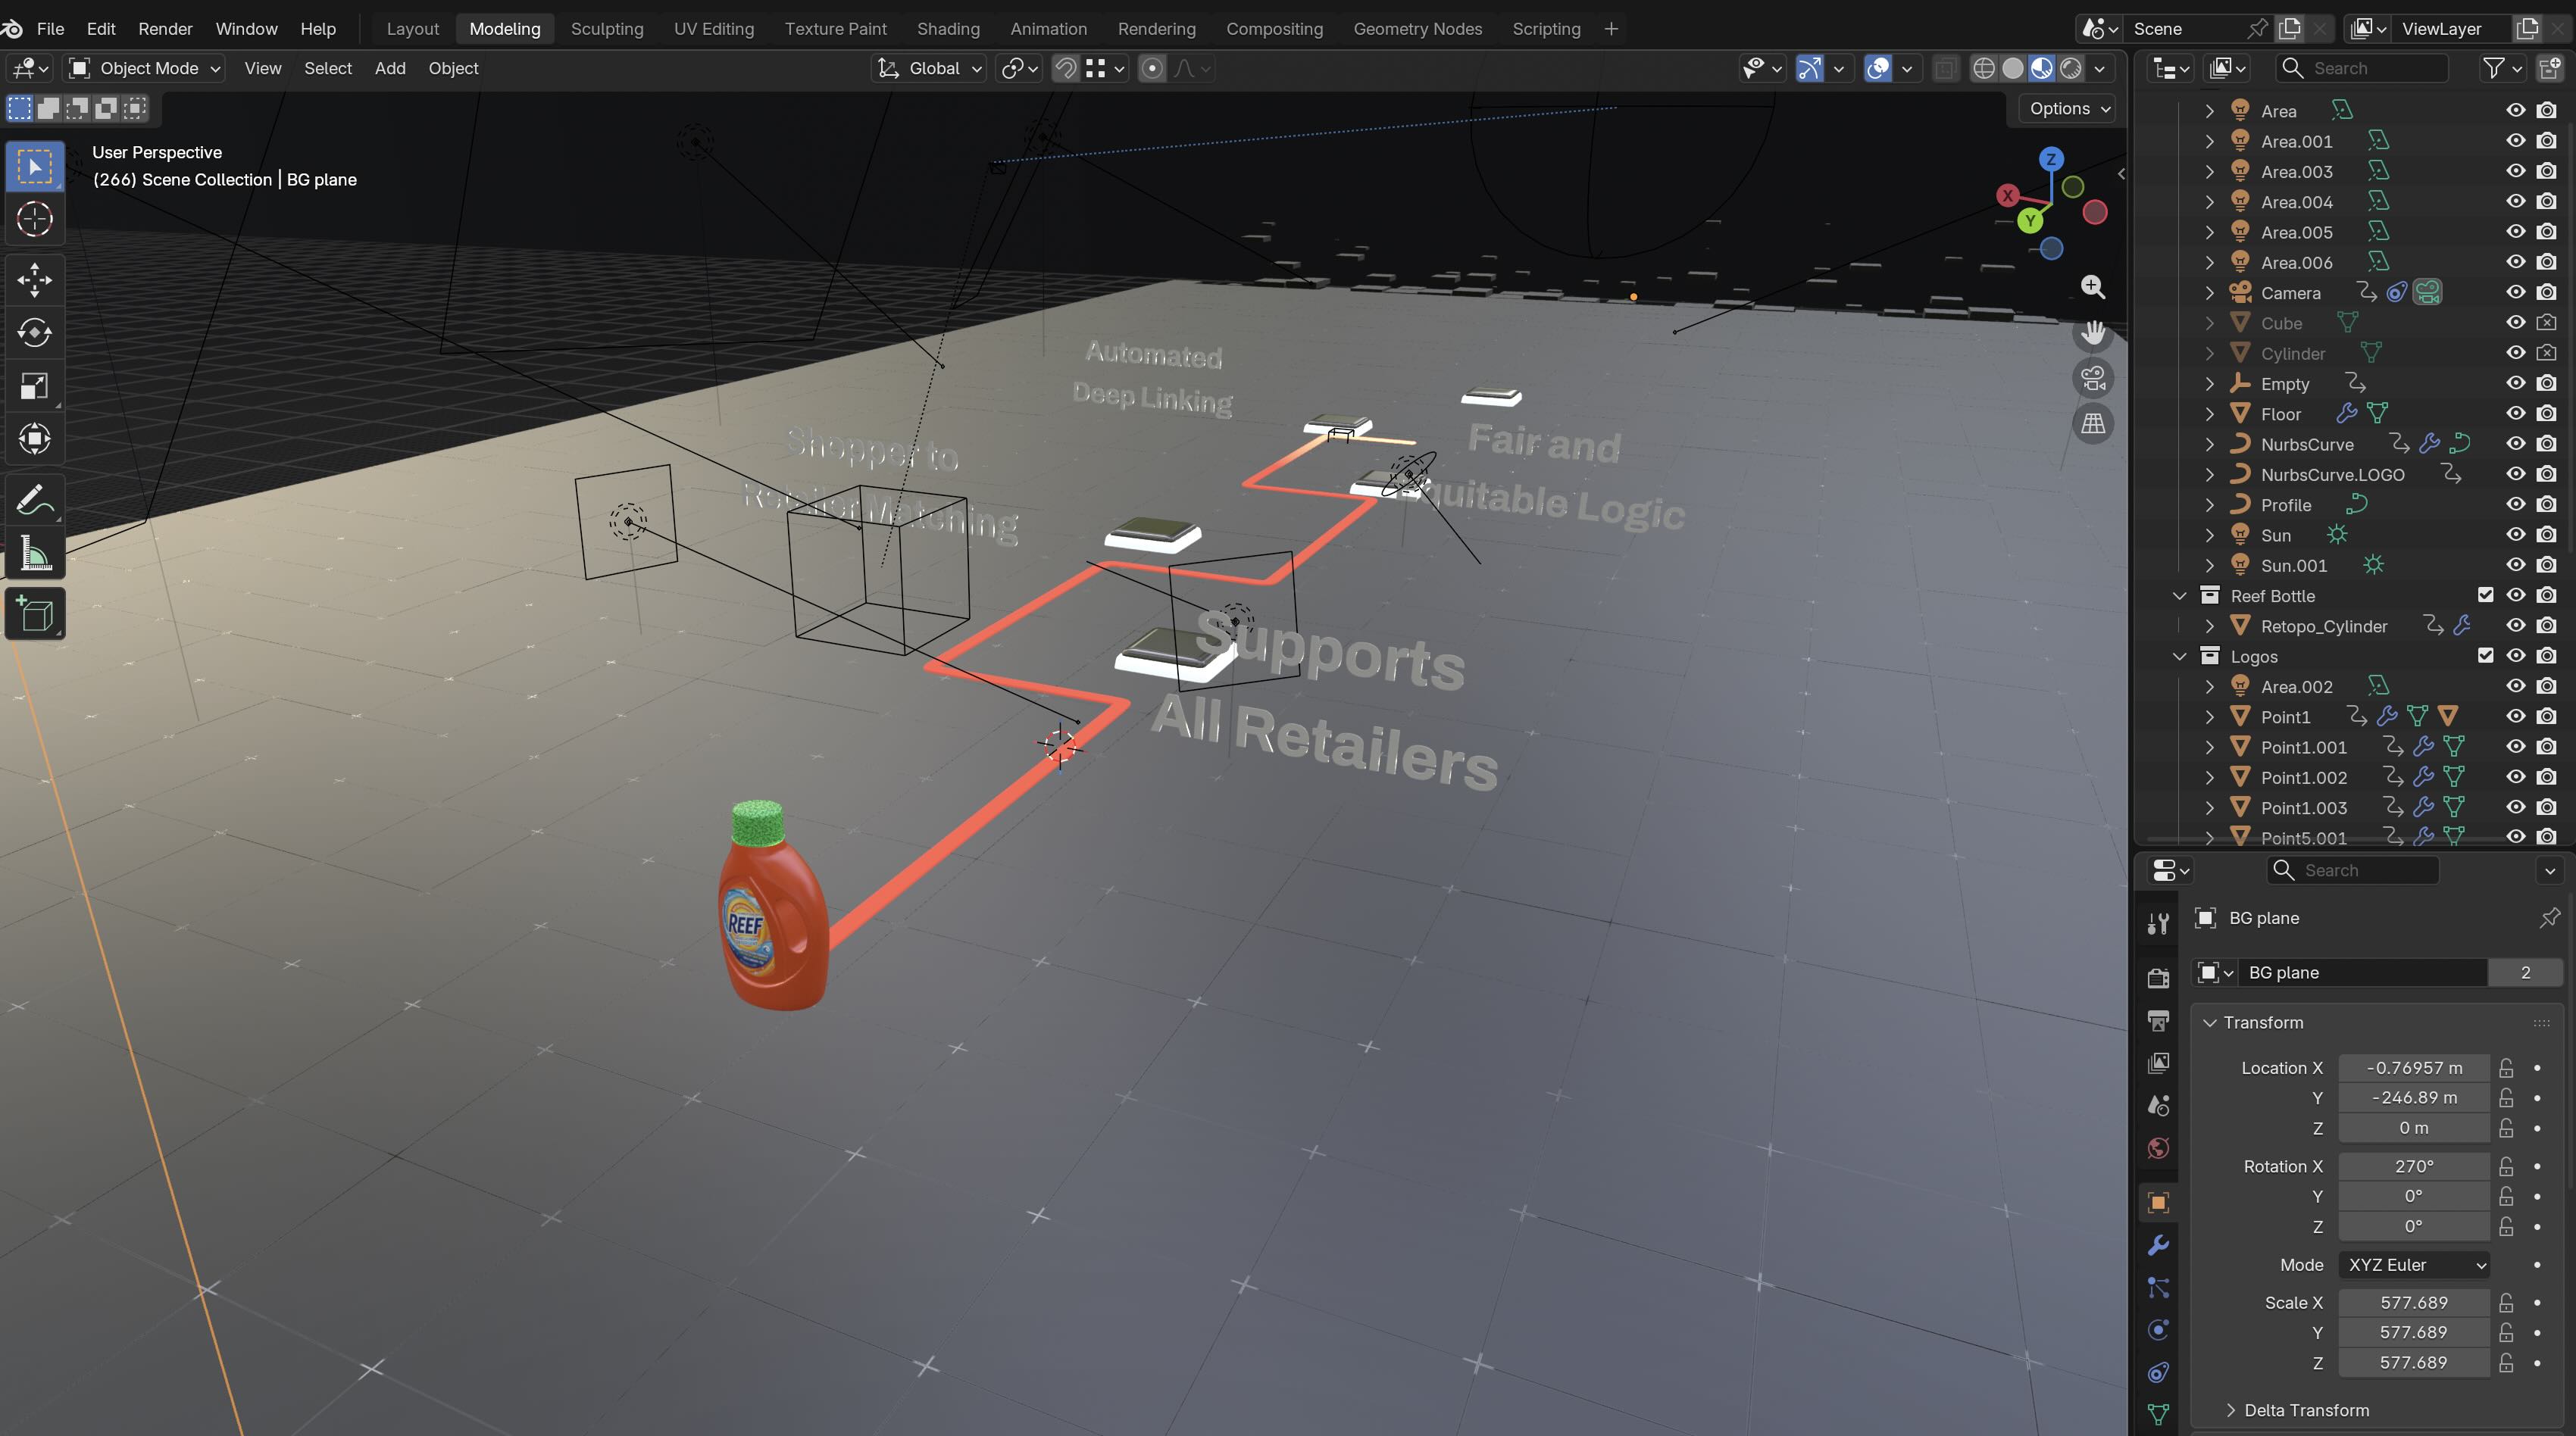Image resolution: width=2576 pixels, height=1436 pixels.
Task: Toggle viewport gizmos
Action: (x=1809, y=68)
